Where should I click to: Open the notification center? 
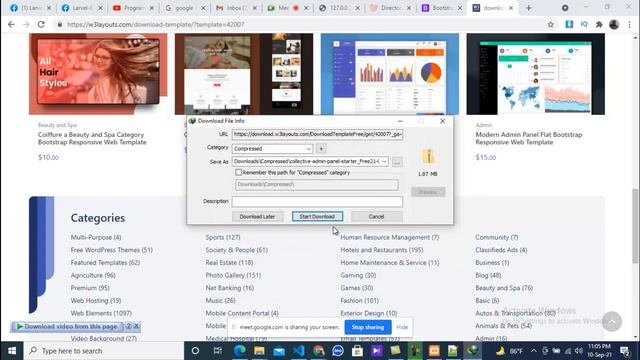(624, 351)
